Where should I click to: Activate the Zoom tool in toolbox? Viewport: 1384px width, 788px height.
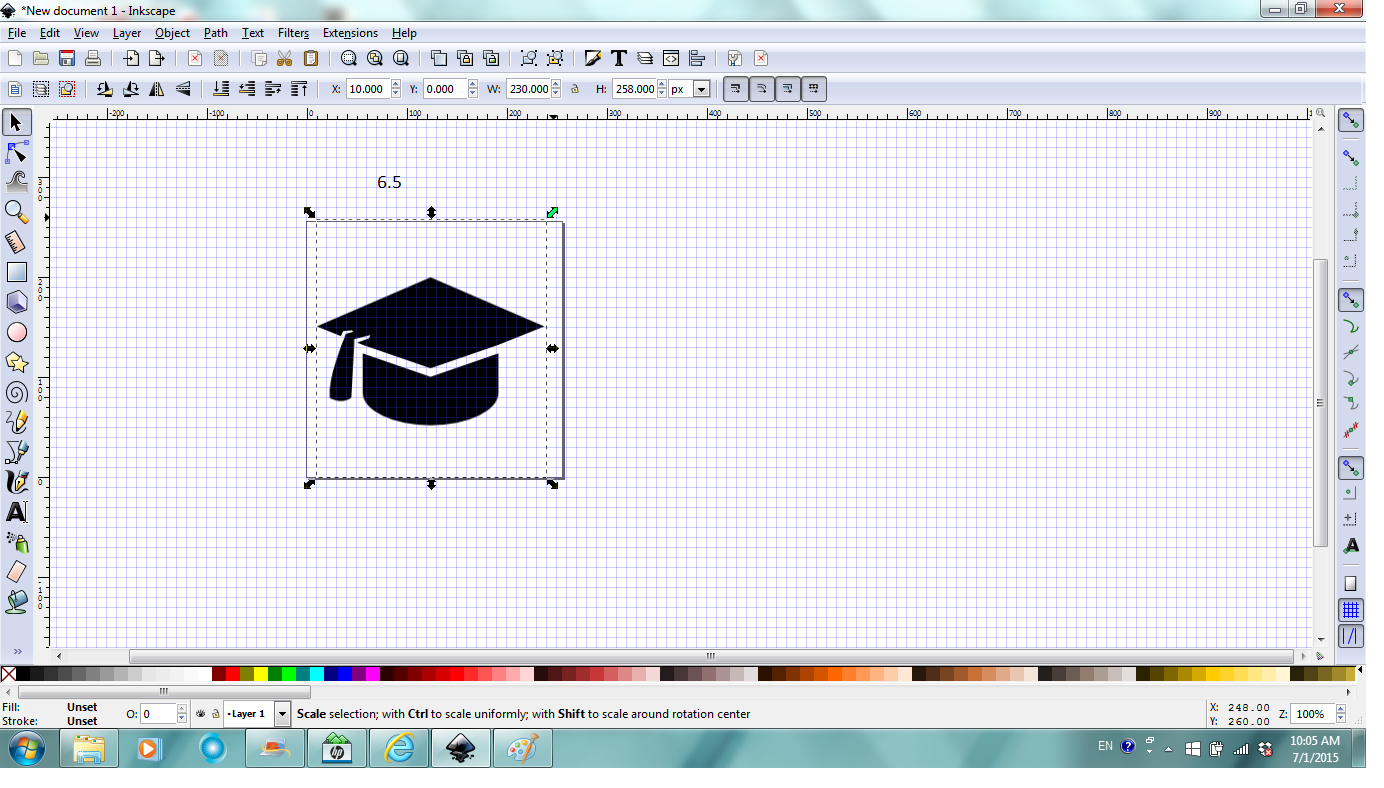point(17,212)
